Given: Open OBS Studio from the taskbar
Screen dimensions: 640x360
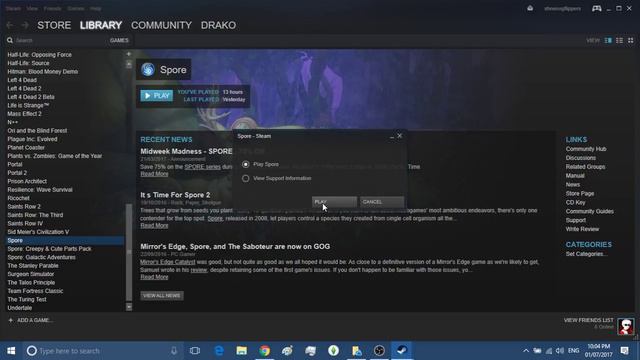Looking at the screenshot, I should [x=379, y=351].
